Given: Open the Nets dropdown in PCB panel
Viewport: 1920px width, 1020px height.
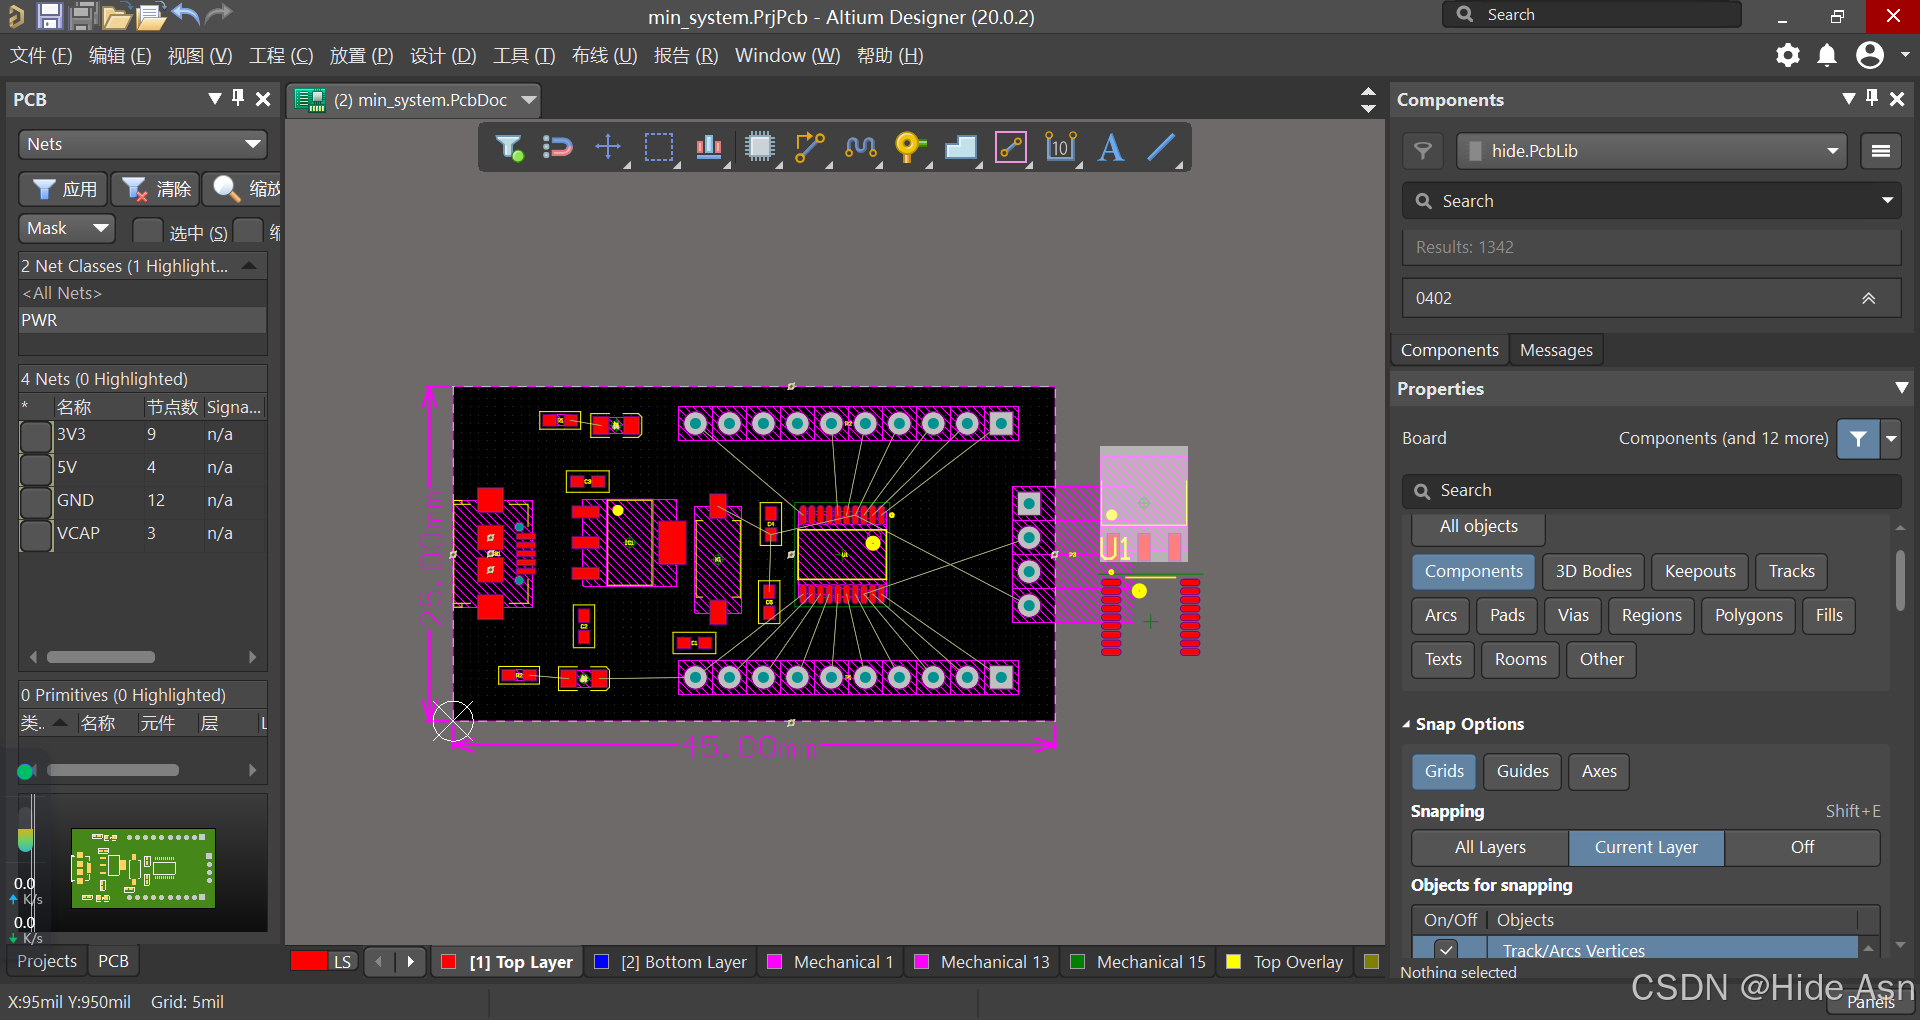Looking at the screenshot, I should (x=143, y=144).
